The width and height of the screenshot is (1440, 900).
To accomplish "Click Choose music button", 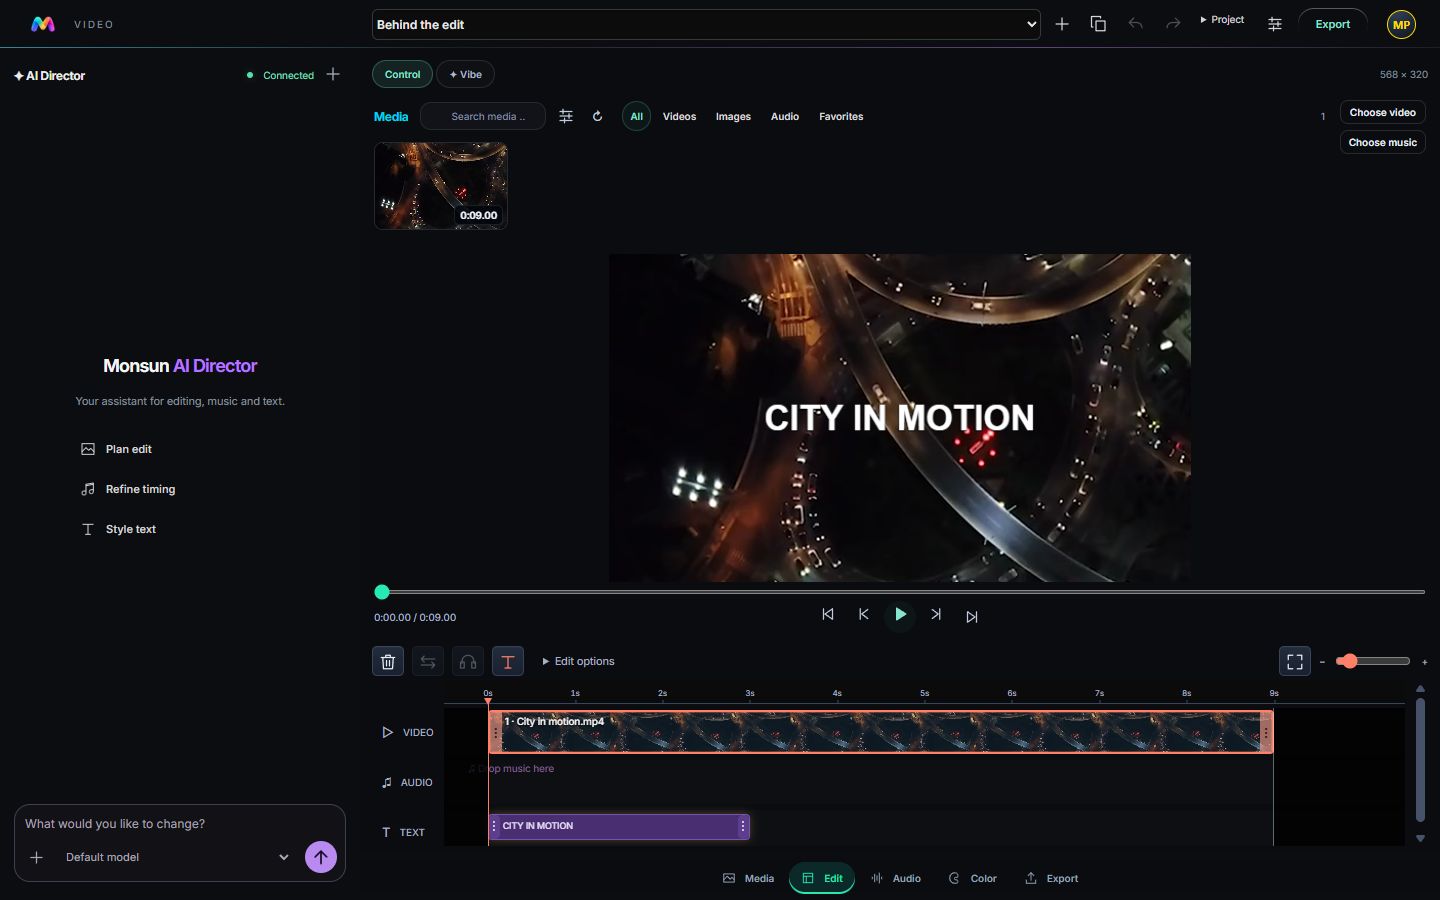I will click(1382, 142).
